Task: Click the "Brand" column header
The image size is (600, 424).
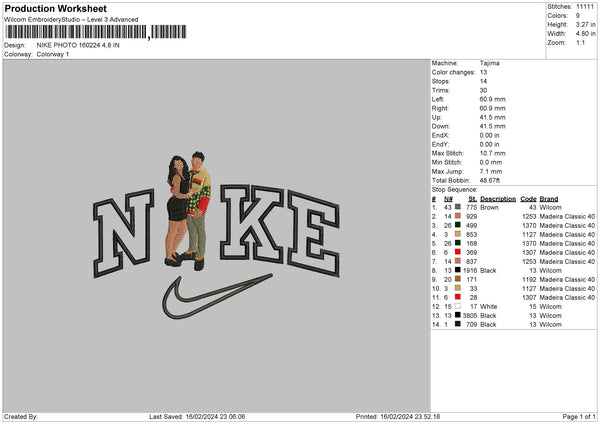Action: [x=549, y=199]
